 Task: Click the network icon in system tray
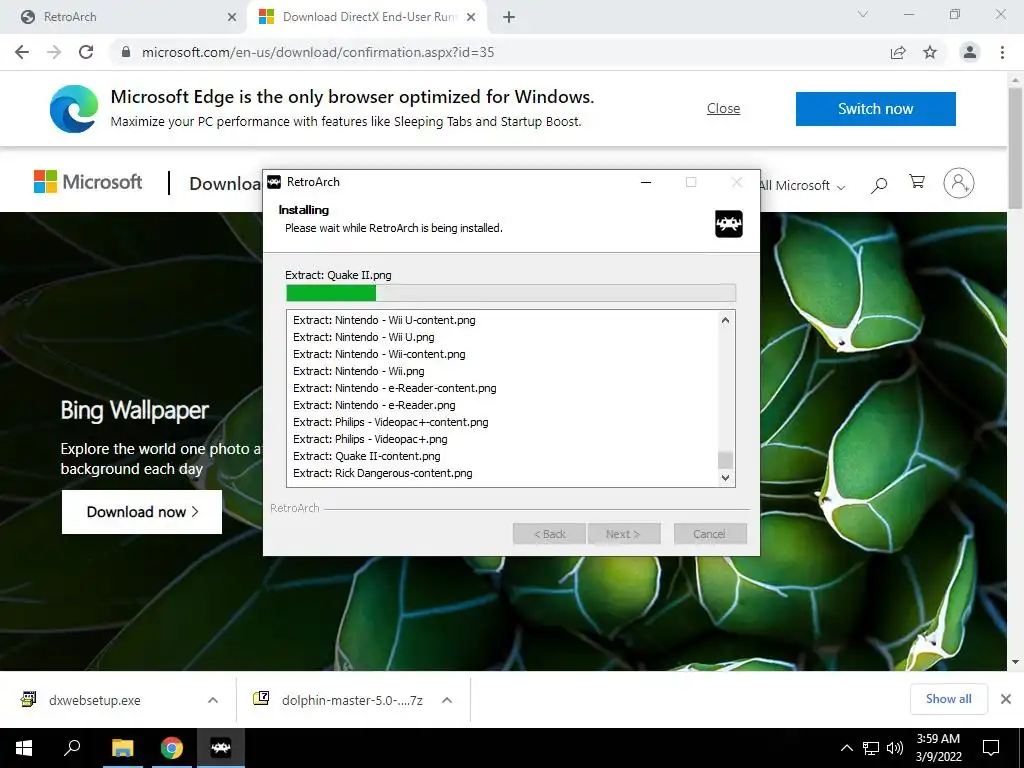pos(871,748)
